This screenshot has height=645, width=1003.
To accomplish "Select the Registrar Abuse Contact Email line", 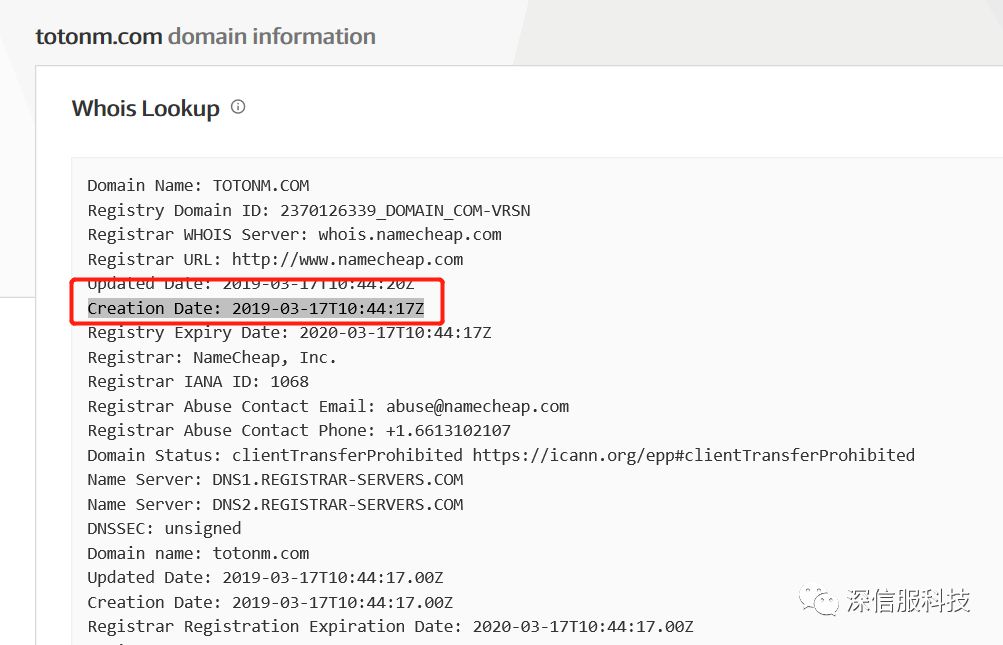I will coord(328,406).
